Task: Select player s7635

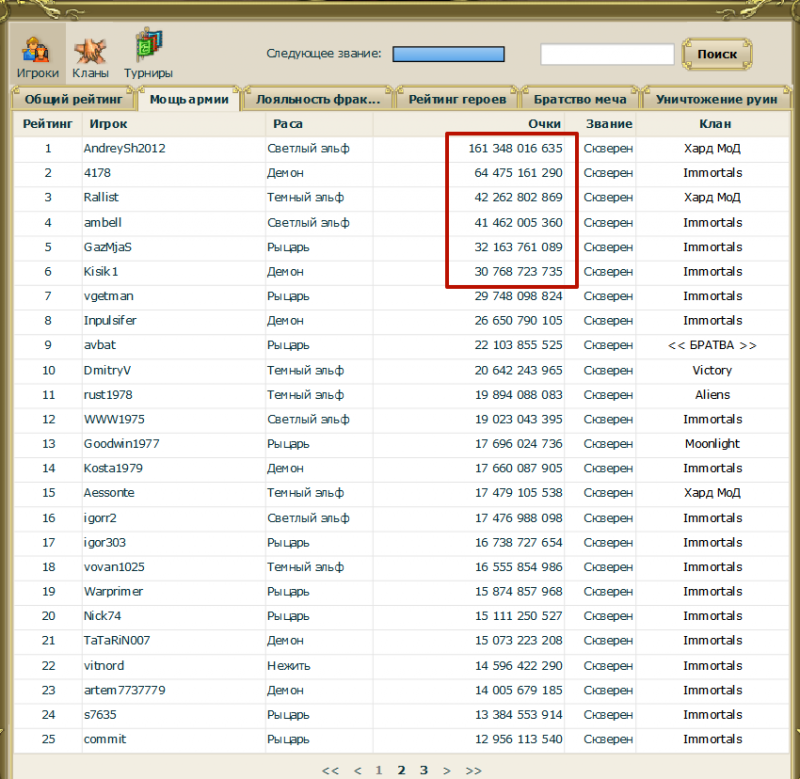Action: coord(100,715)
